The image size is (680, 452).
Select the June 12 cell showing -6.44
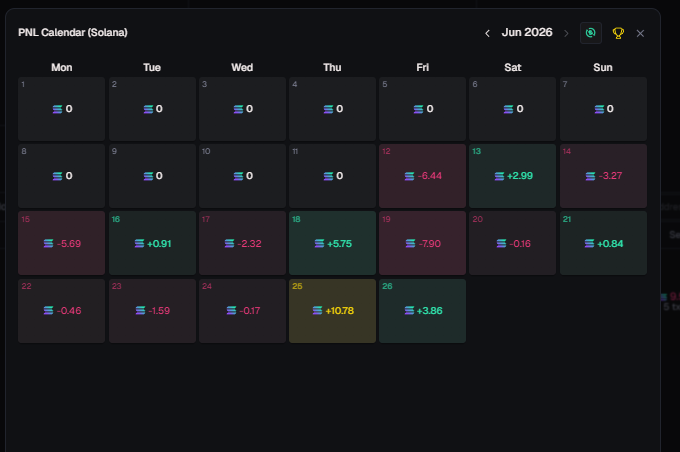tap(422, 176)
